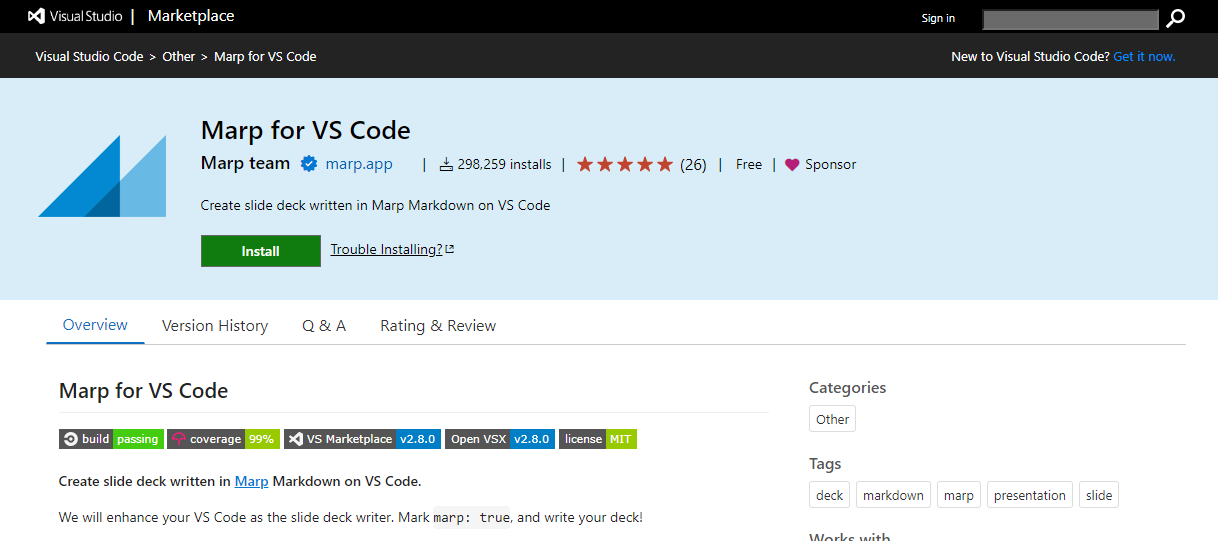Click the markdown tag
Screen dimensions: 1218x541
point(893,495)
